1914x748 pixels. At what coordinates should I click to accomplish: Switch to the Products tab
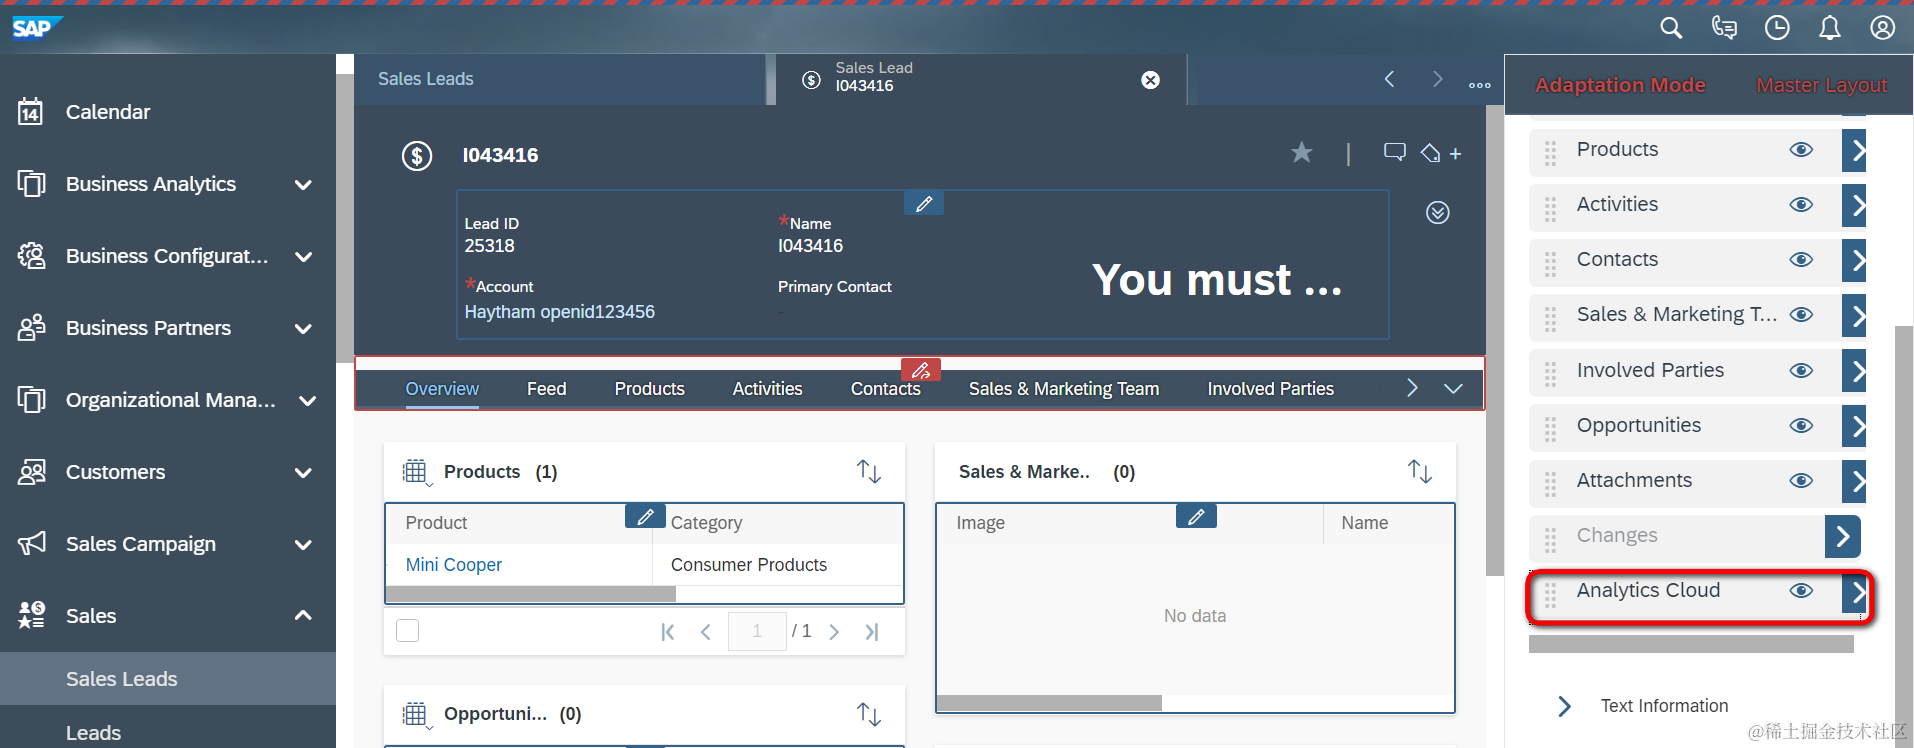650,389
